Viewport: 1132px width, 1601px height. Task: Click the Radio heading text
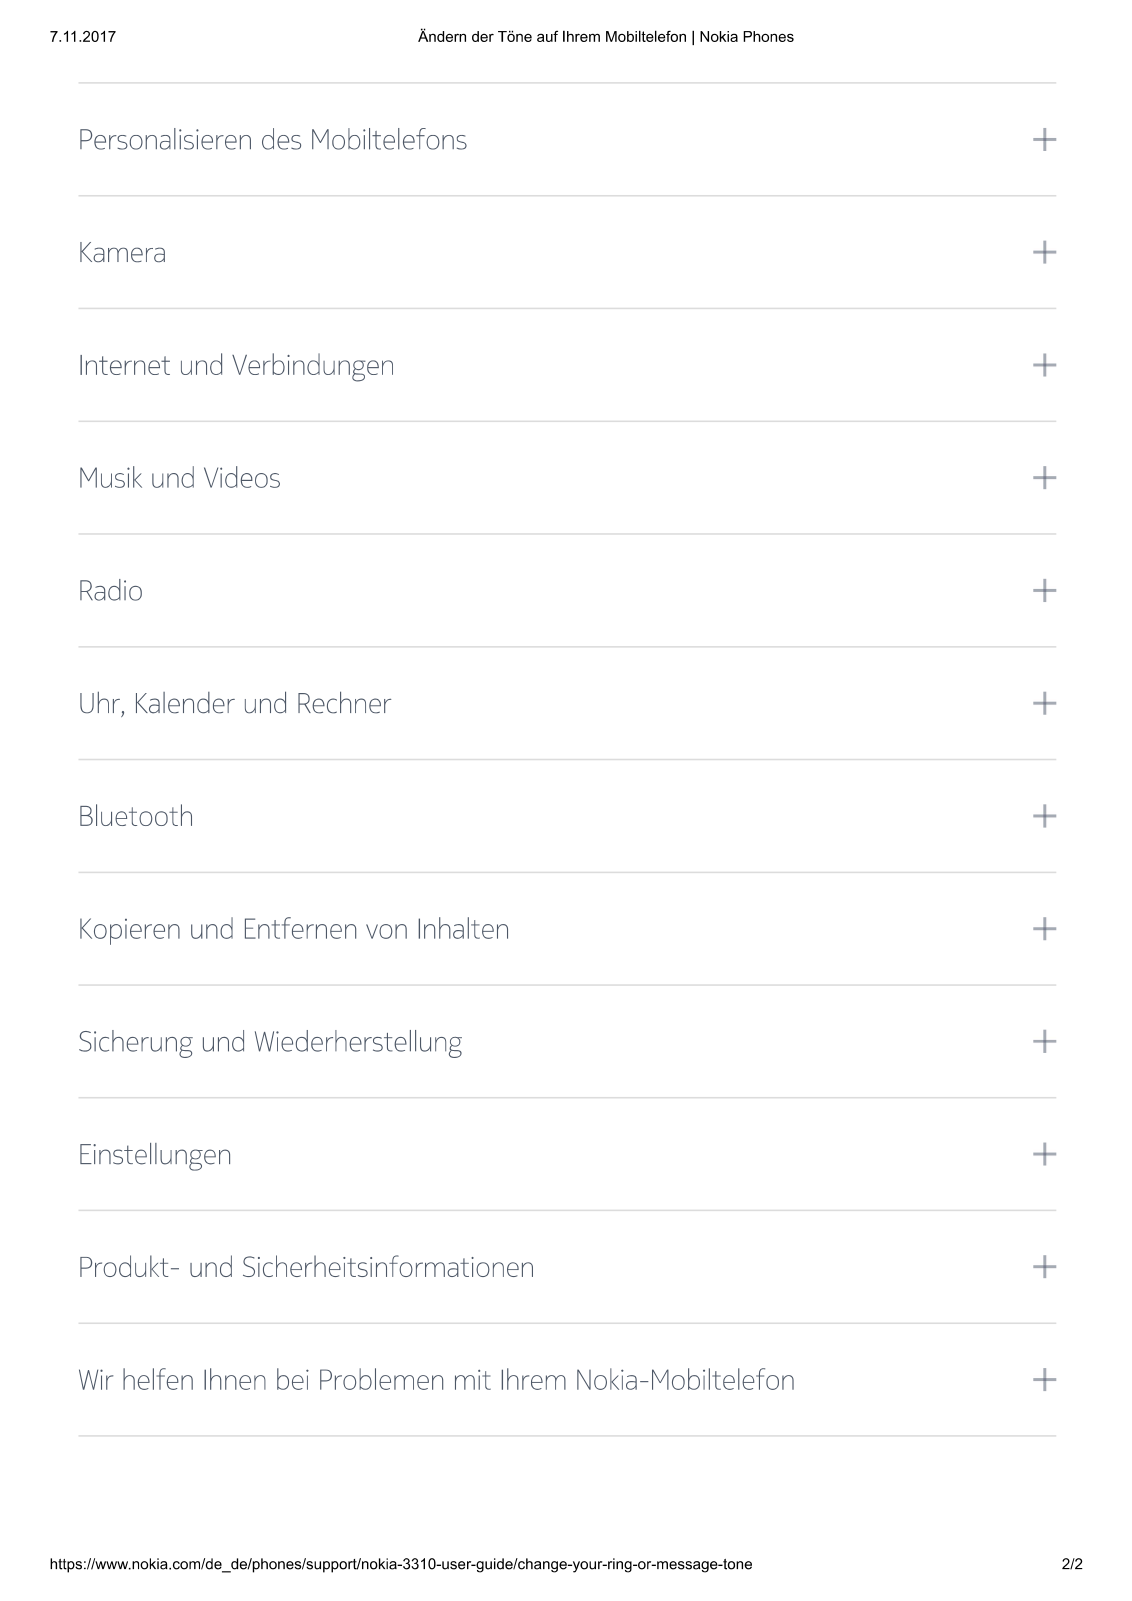(110, 591)
